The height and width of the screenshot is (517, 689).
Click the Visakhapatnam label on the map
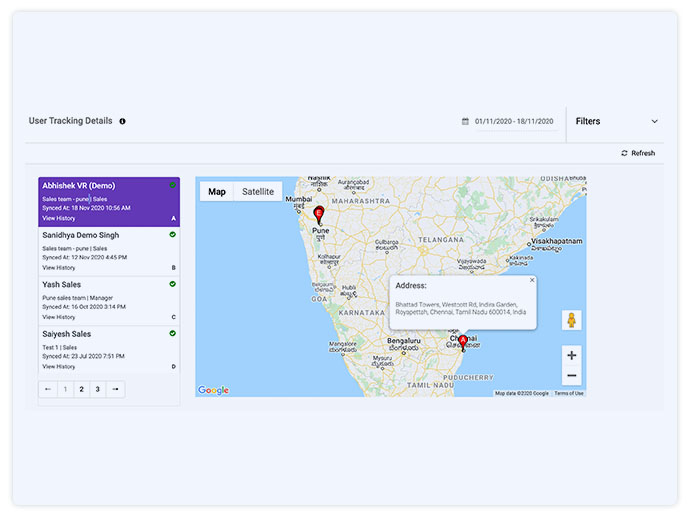(557, 241)
